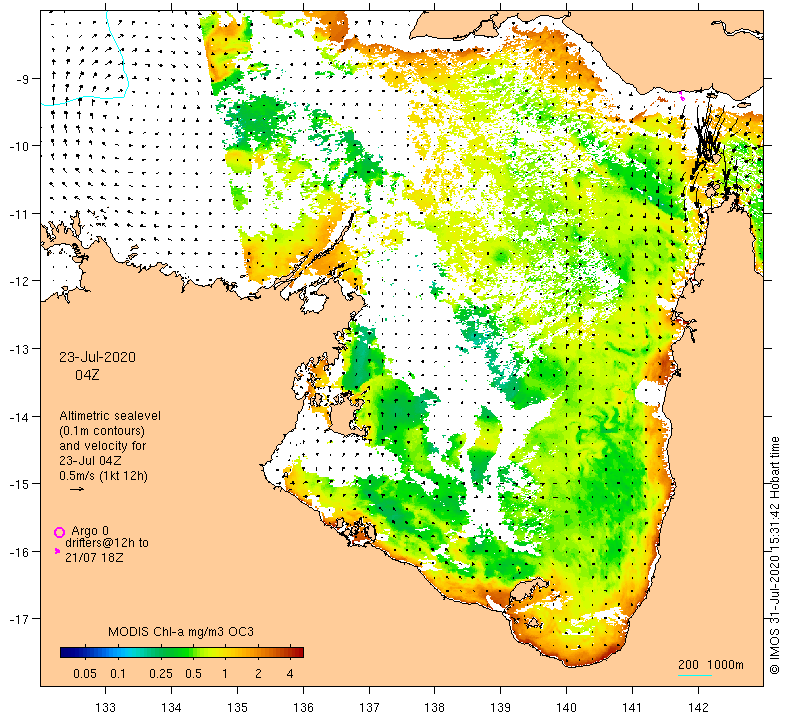Click the '21/07 18Z' legend text
Viewport: 792px width, 716px height.
tap(94, 558)
